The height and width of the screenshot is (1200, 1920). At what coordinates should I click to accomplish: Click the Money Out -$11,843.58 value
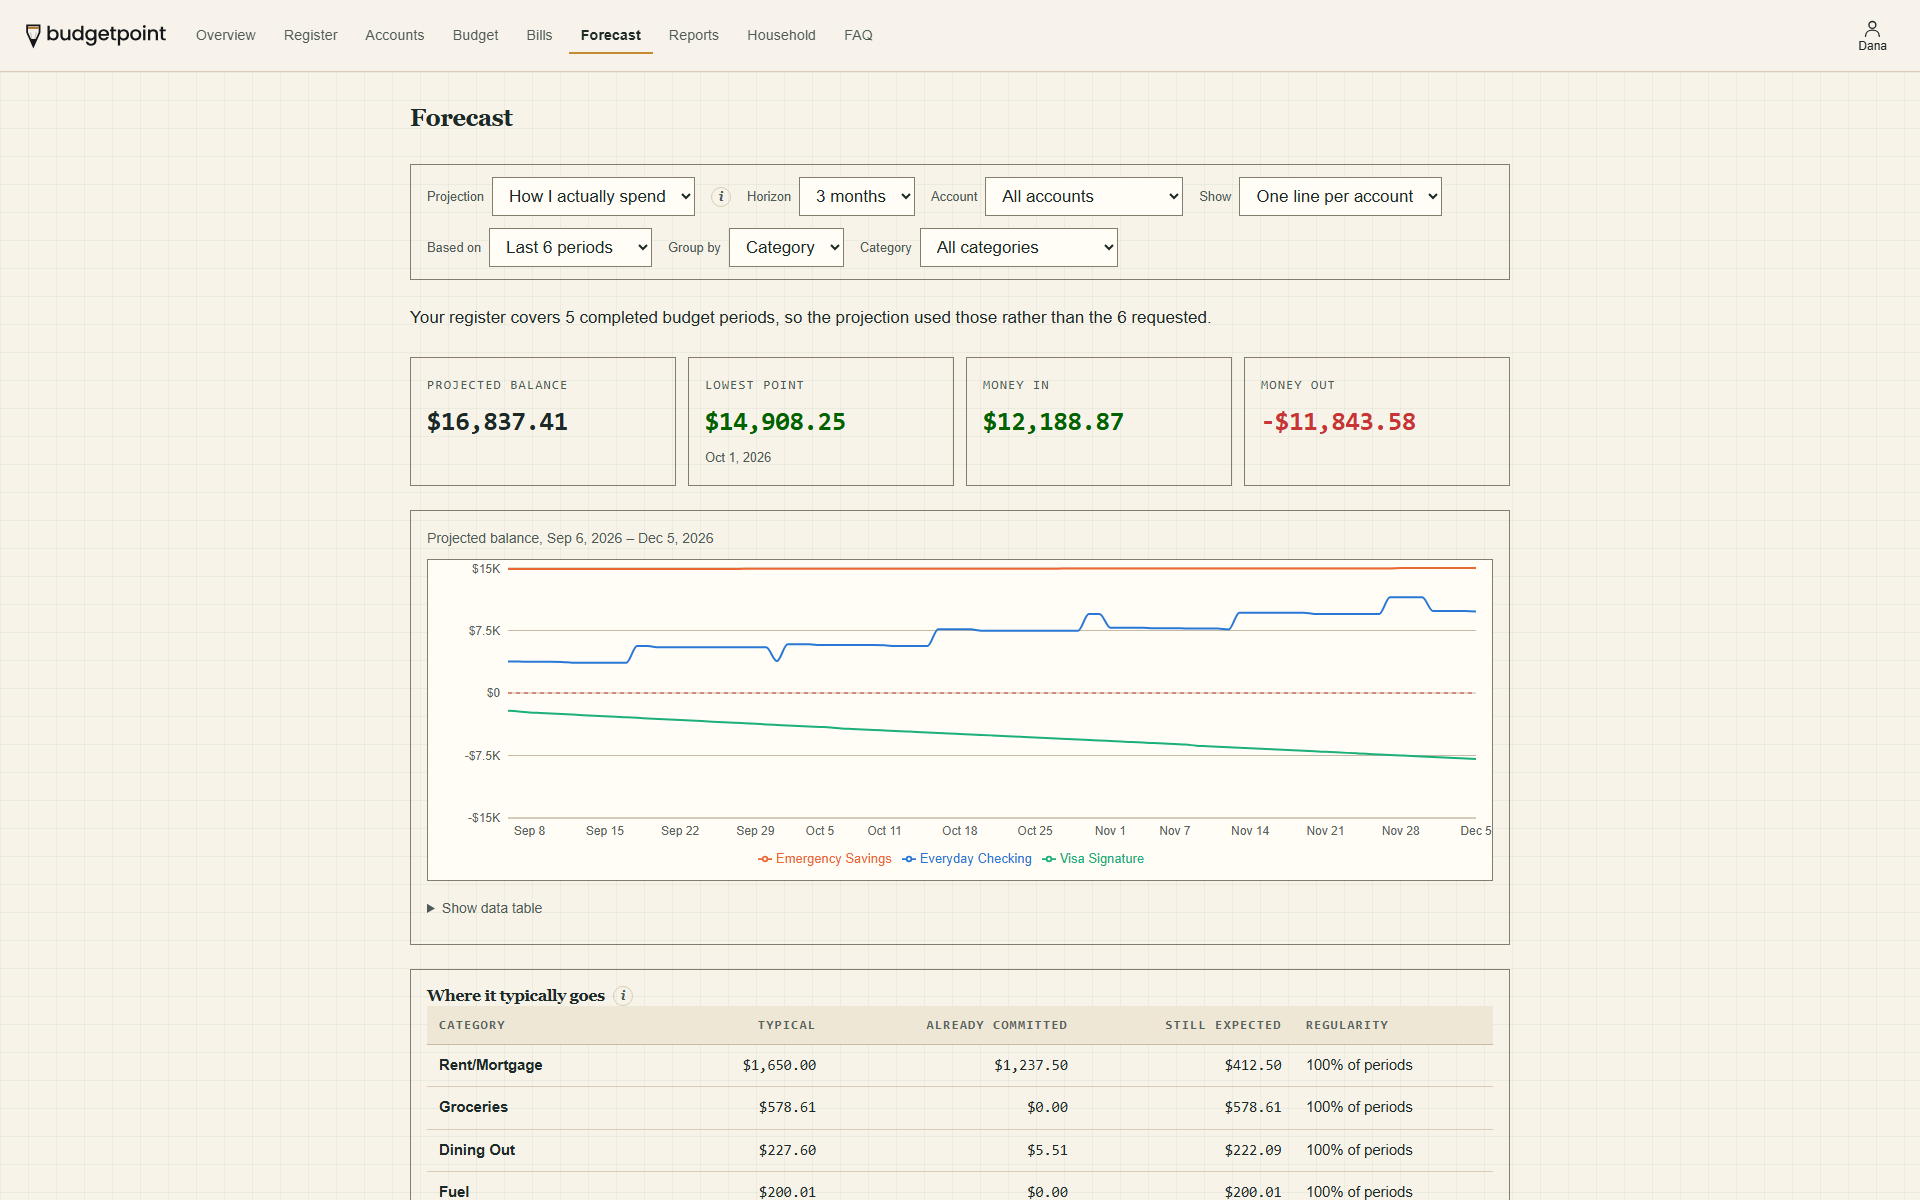click(1338, 422)
